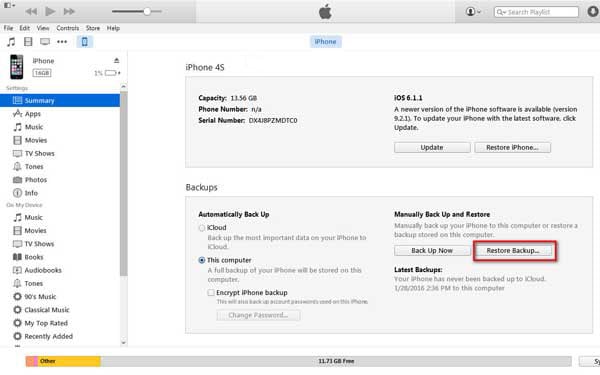Click the iPhone device thumbnail

(17, 67)
